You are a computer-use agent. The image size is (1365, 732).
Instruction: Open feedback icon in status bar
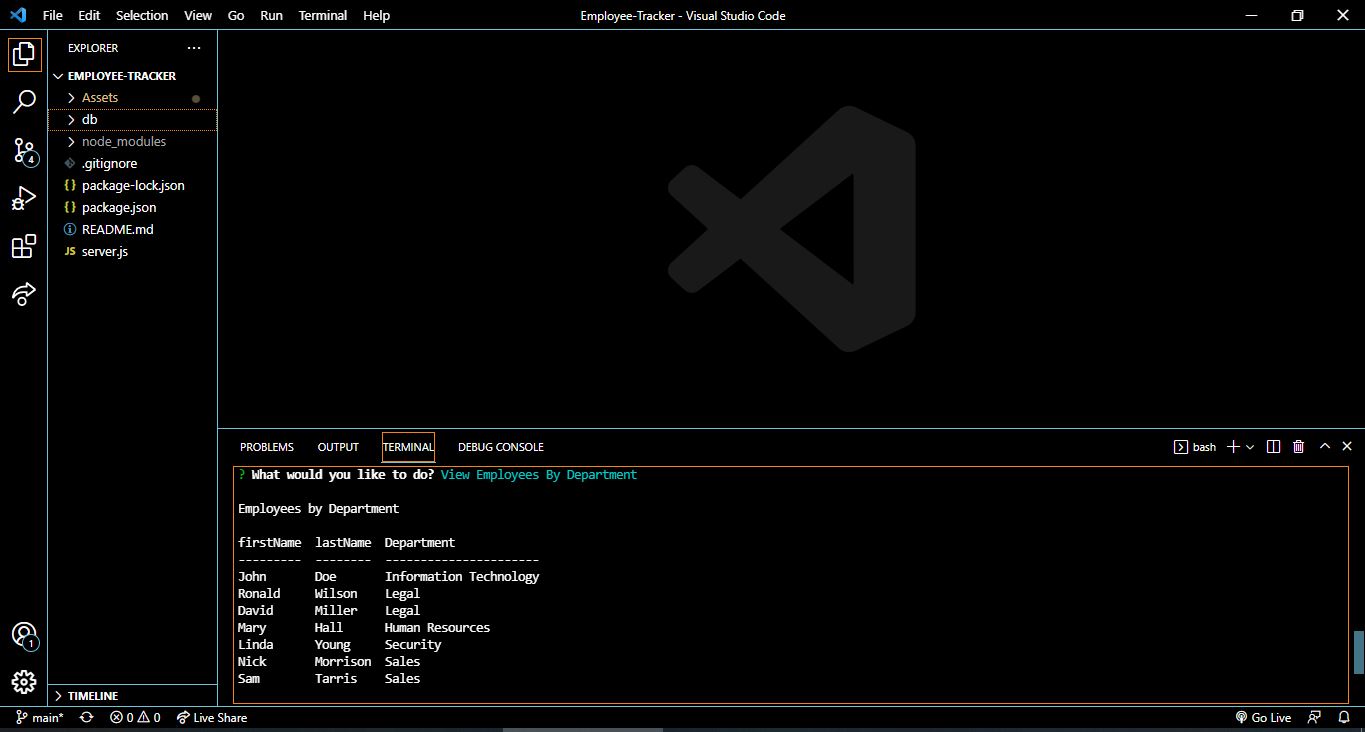[1314, 718]
